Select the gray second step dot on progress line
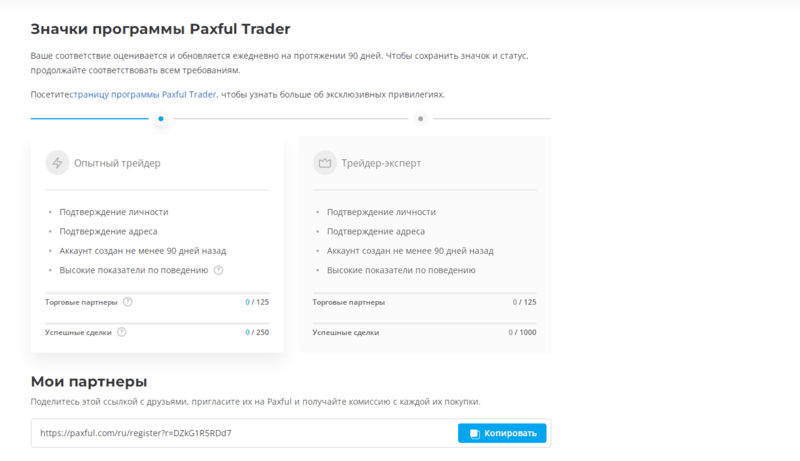 click(x=420, y=119)
